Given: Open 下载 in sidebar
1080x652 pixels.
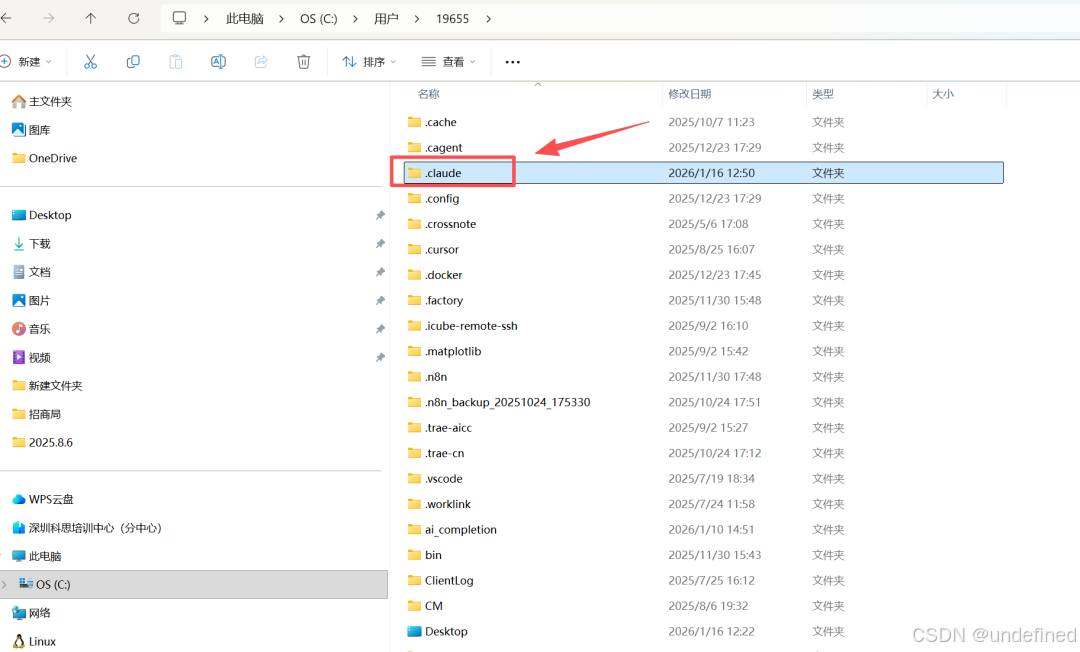Looking at the screenshot, I should [x=32, y=244].
